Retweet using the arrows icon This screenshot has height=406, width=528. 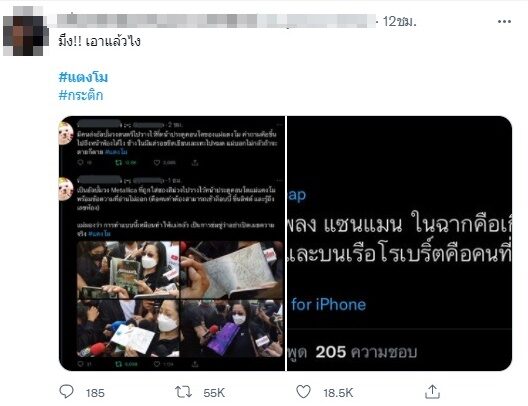[x=184, y=392]
